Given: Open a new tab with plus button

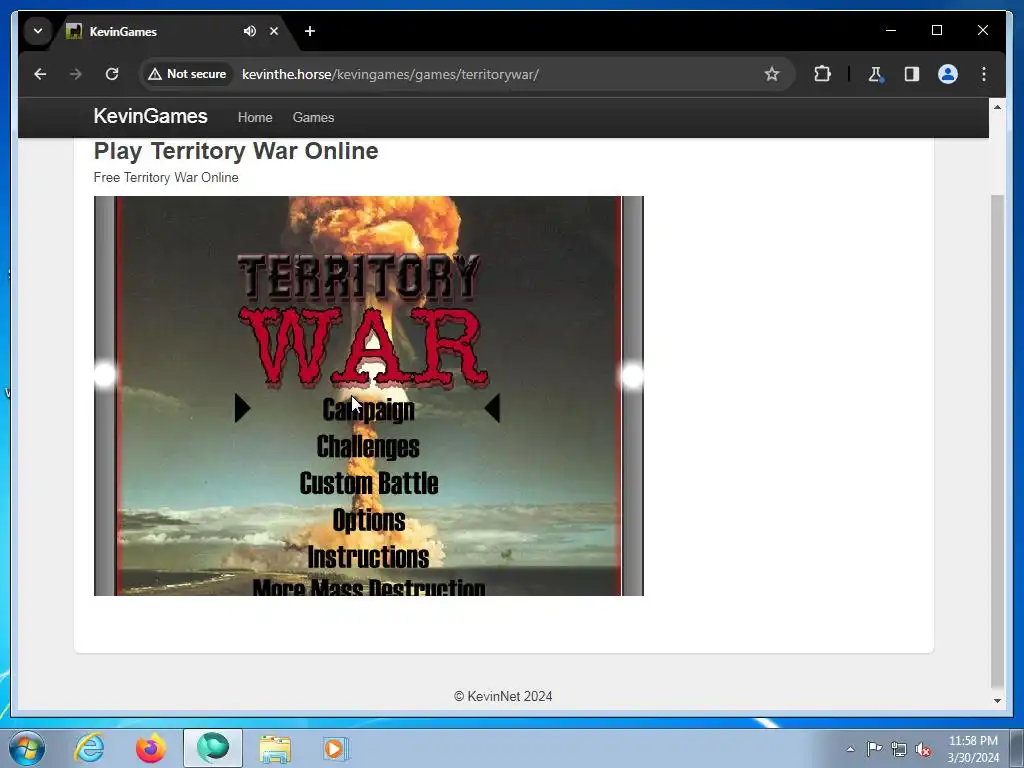Looking at the screenshot, I should click(x=310, y=31).
